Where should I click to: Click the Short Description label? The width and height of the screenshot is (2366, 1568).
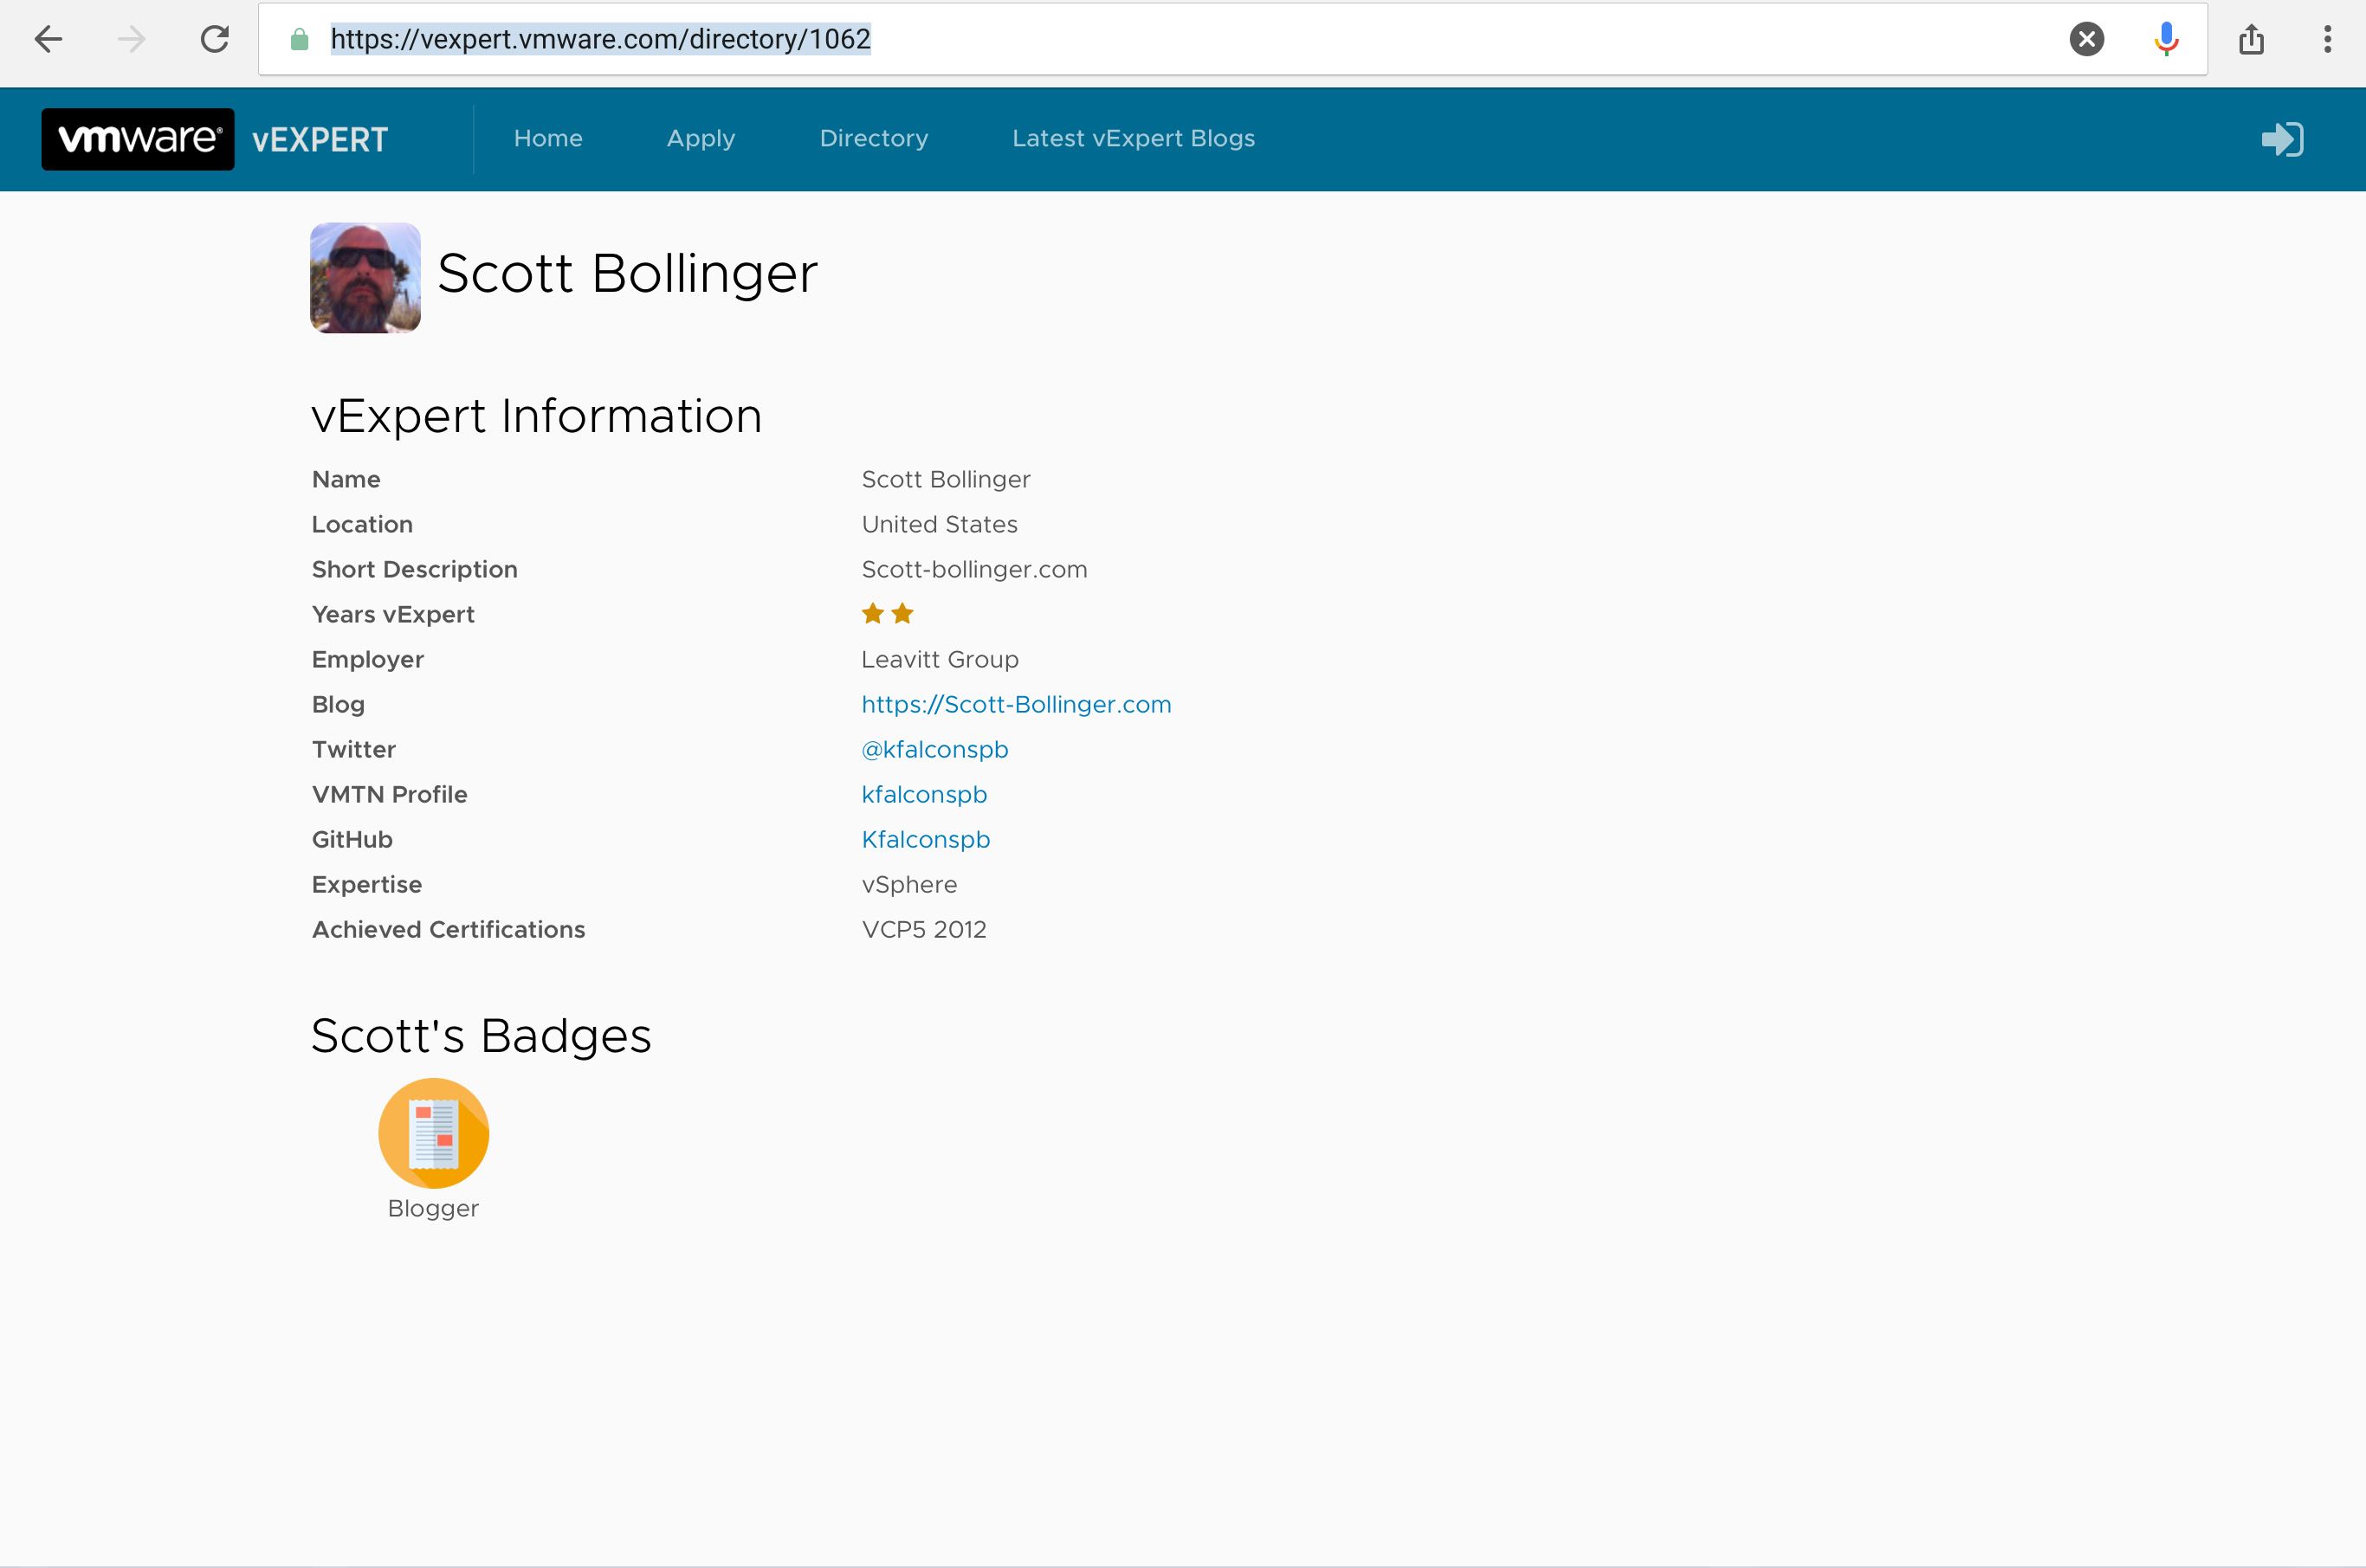[x=414, y=569]
